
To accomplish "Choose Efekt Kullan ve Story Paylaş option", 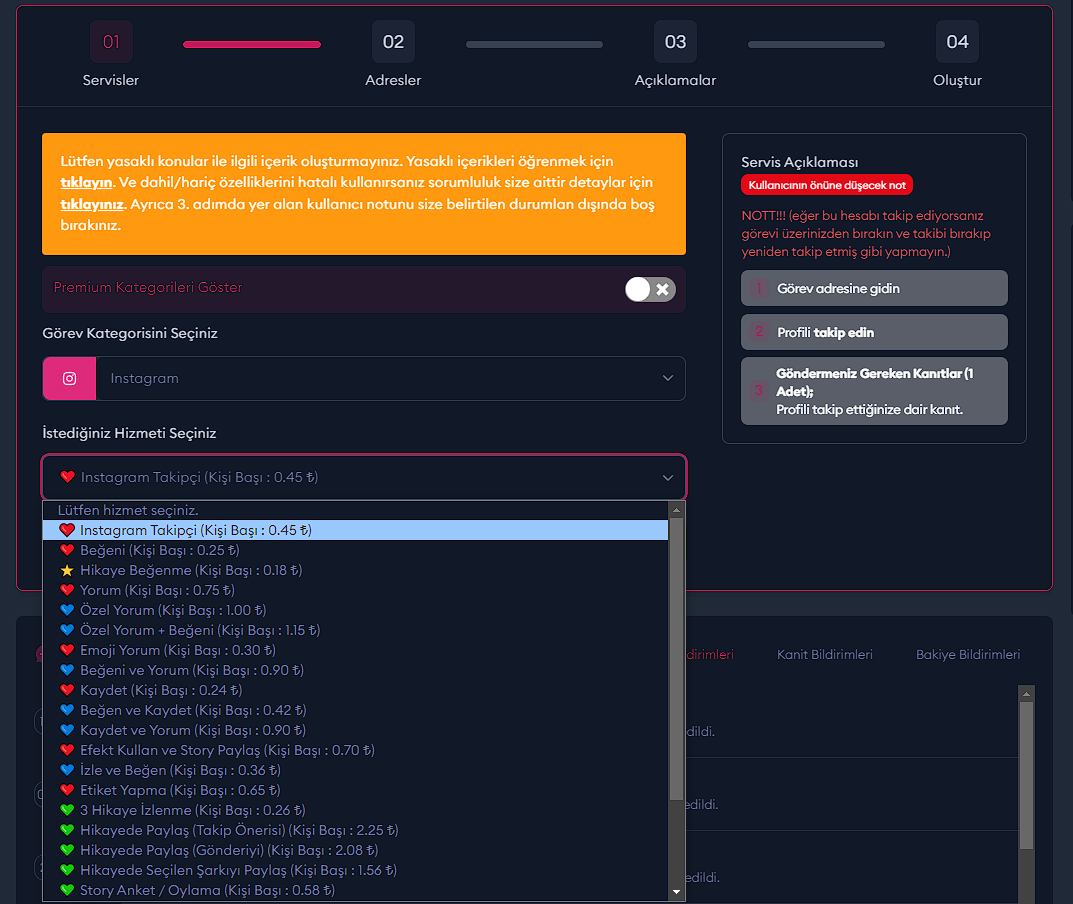I will pyautogui.click(x=355, y=750).
